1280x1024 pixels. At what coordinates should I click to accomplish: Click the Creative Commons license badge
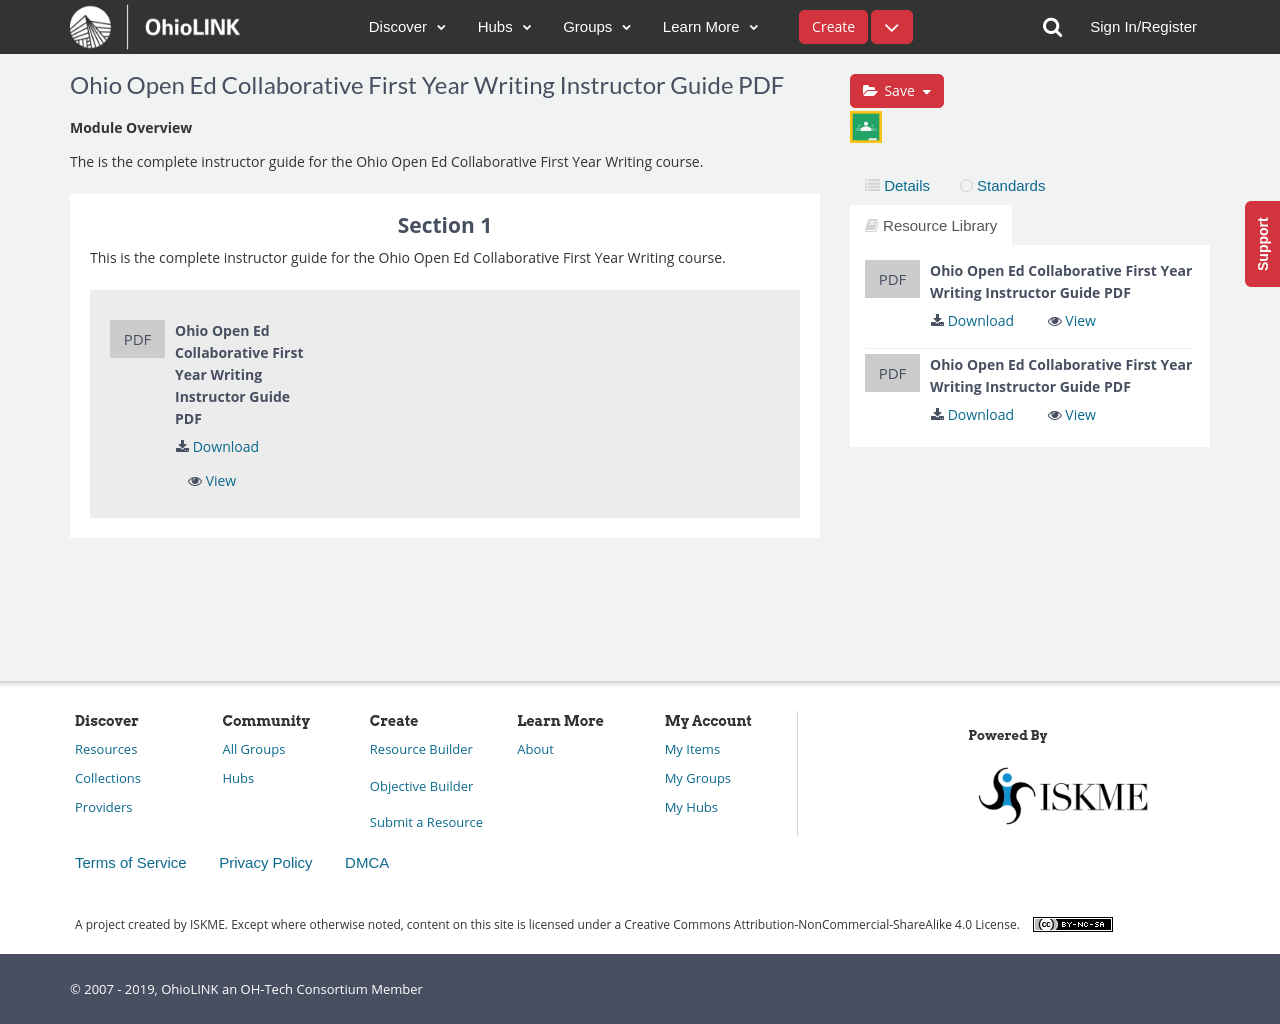click(1072, 925)
